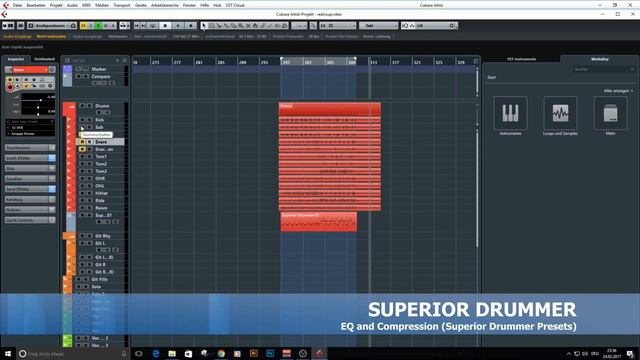
Task: Expand the Equalizer inspector section
Action: click(x=30, y=179)
